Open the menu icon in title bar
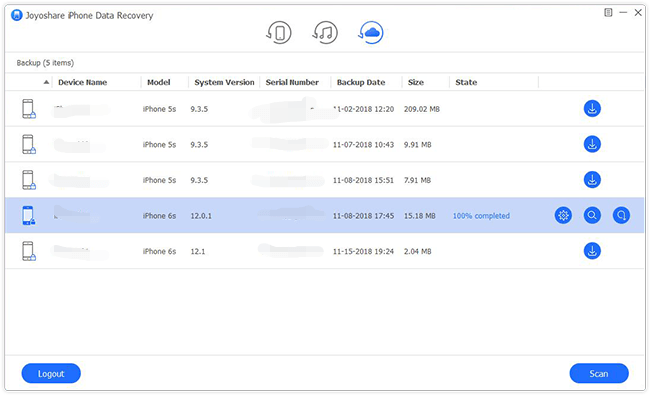This screenshot has height=395, width=650. (608, 13)
